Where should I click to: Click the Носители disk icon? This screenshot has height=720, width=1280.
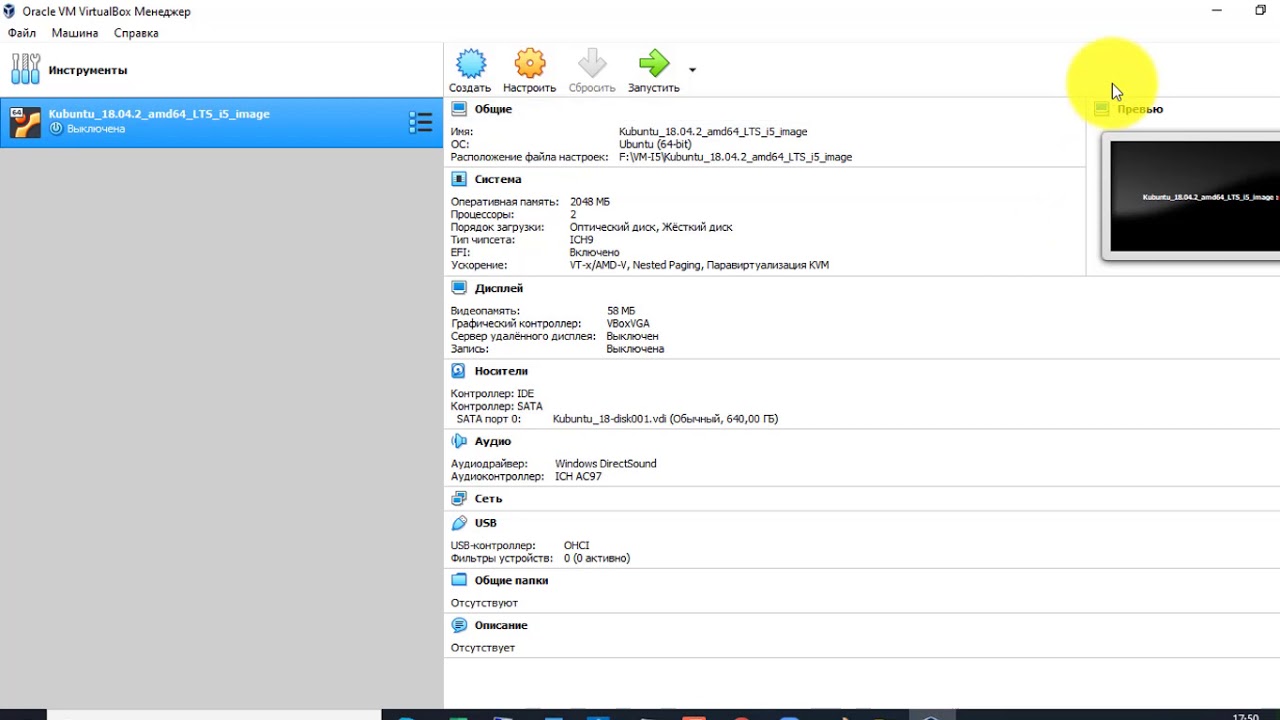tap(459, 371)
